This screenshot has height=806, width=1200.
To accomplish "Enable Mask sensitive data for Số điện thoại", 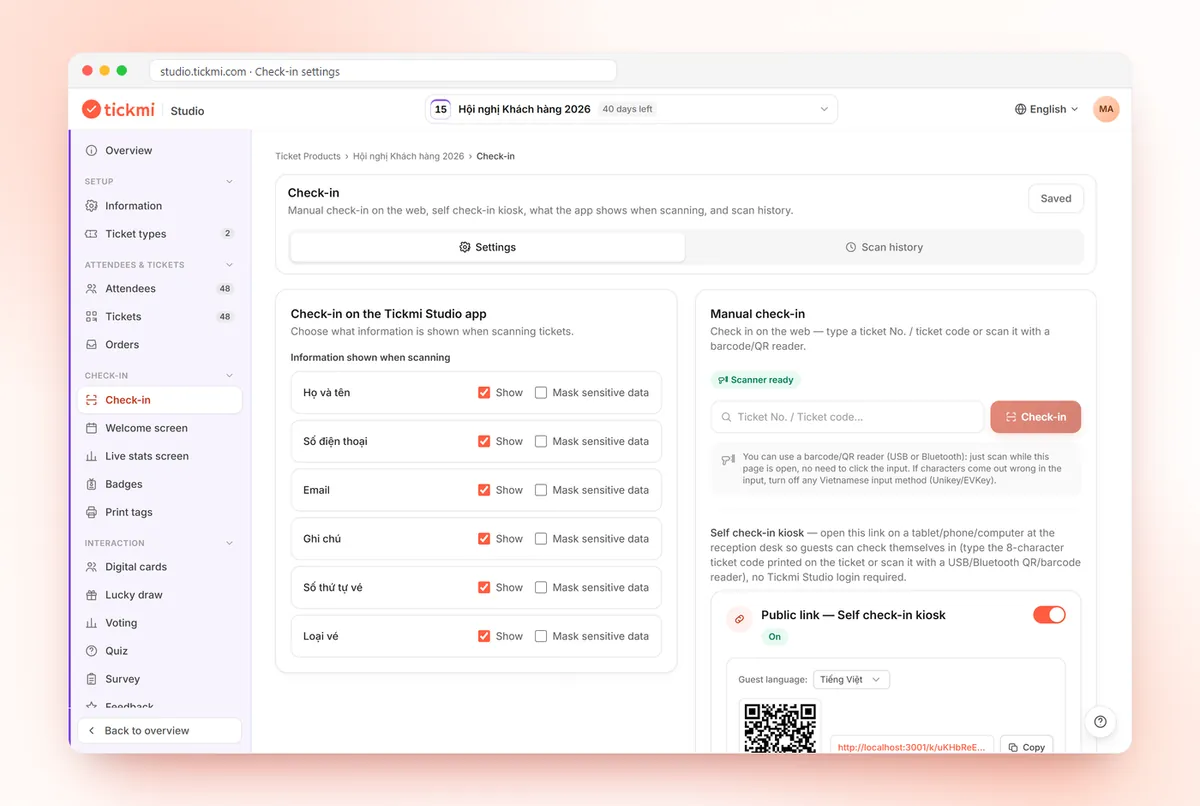I will click(x=541, y=441).
